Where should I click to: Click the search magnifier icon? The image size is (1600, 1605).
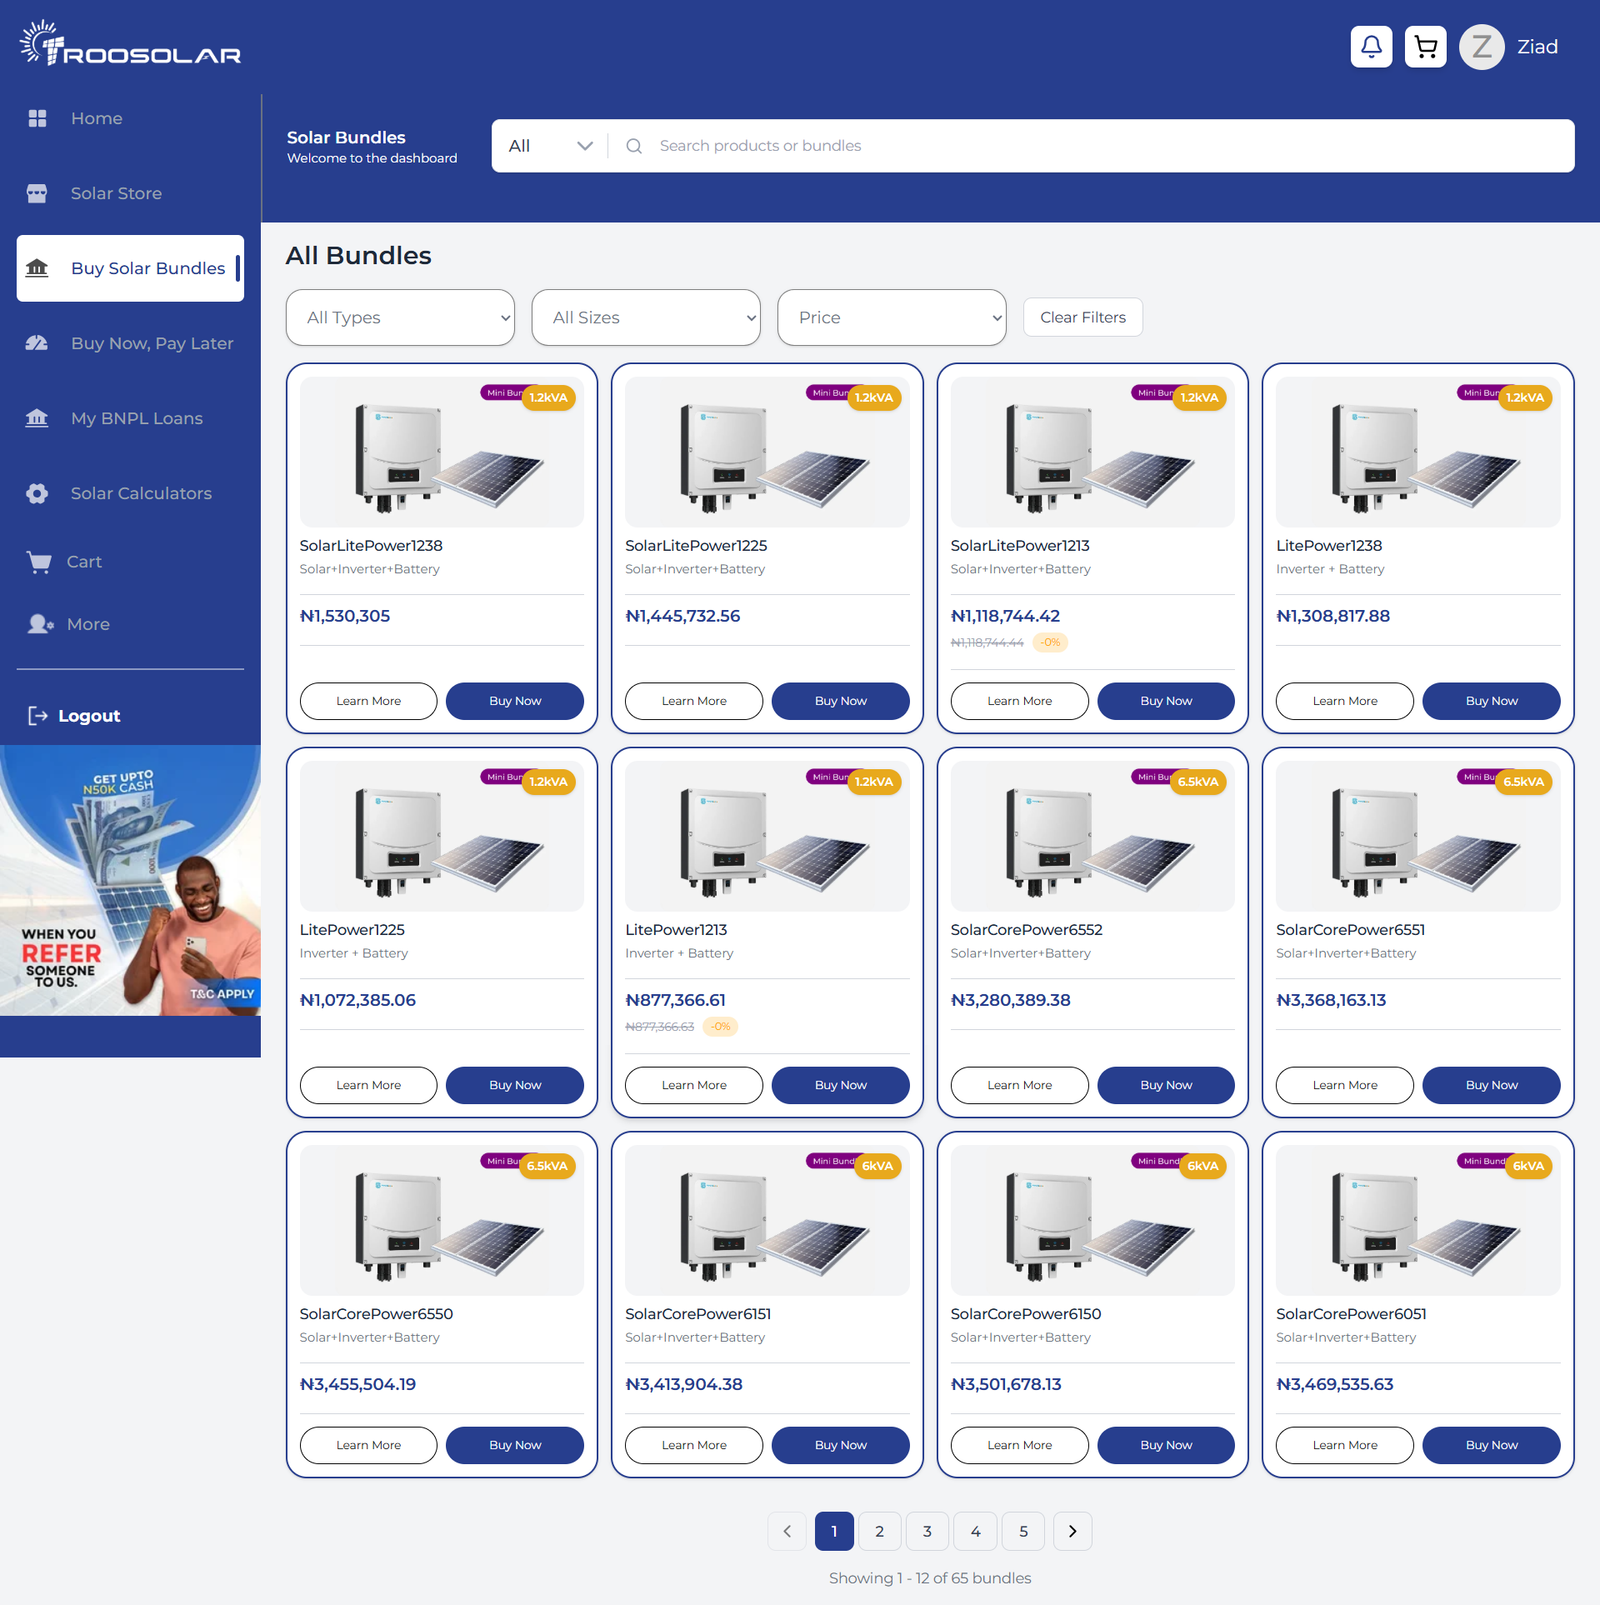point(633,145)
